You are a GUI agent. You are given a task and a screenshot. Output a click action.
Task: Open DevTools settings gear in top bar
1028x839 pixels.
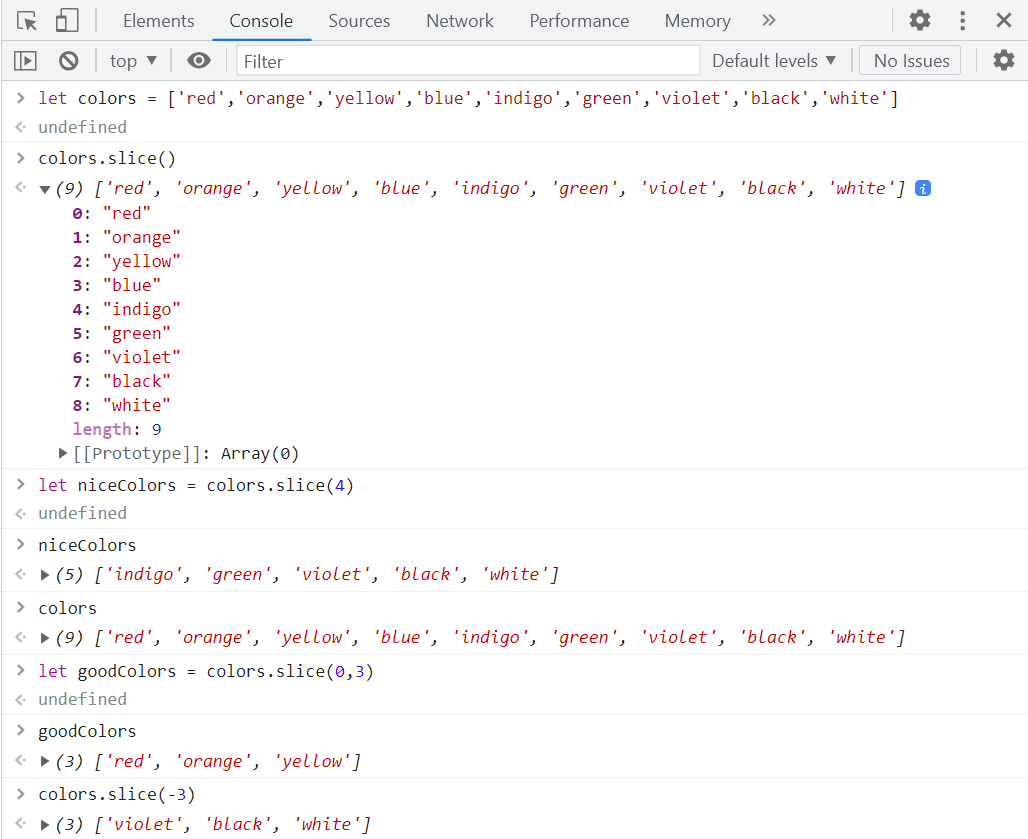(x=920, y=20)
